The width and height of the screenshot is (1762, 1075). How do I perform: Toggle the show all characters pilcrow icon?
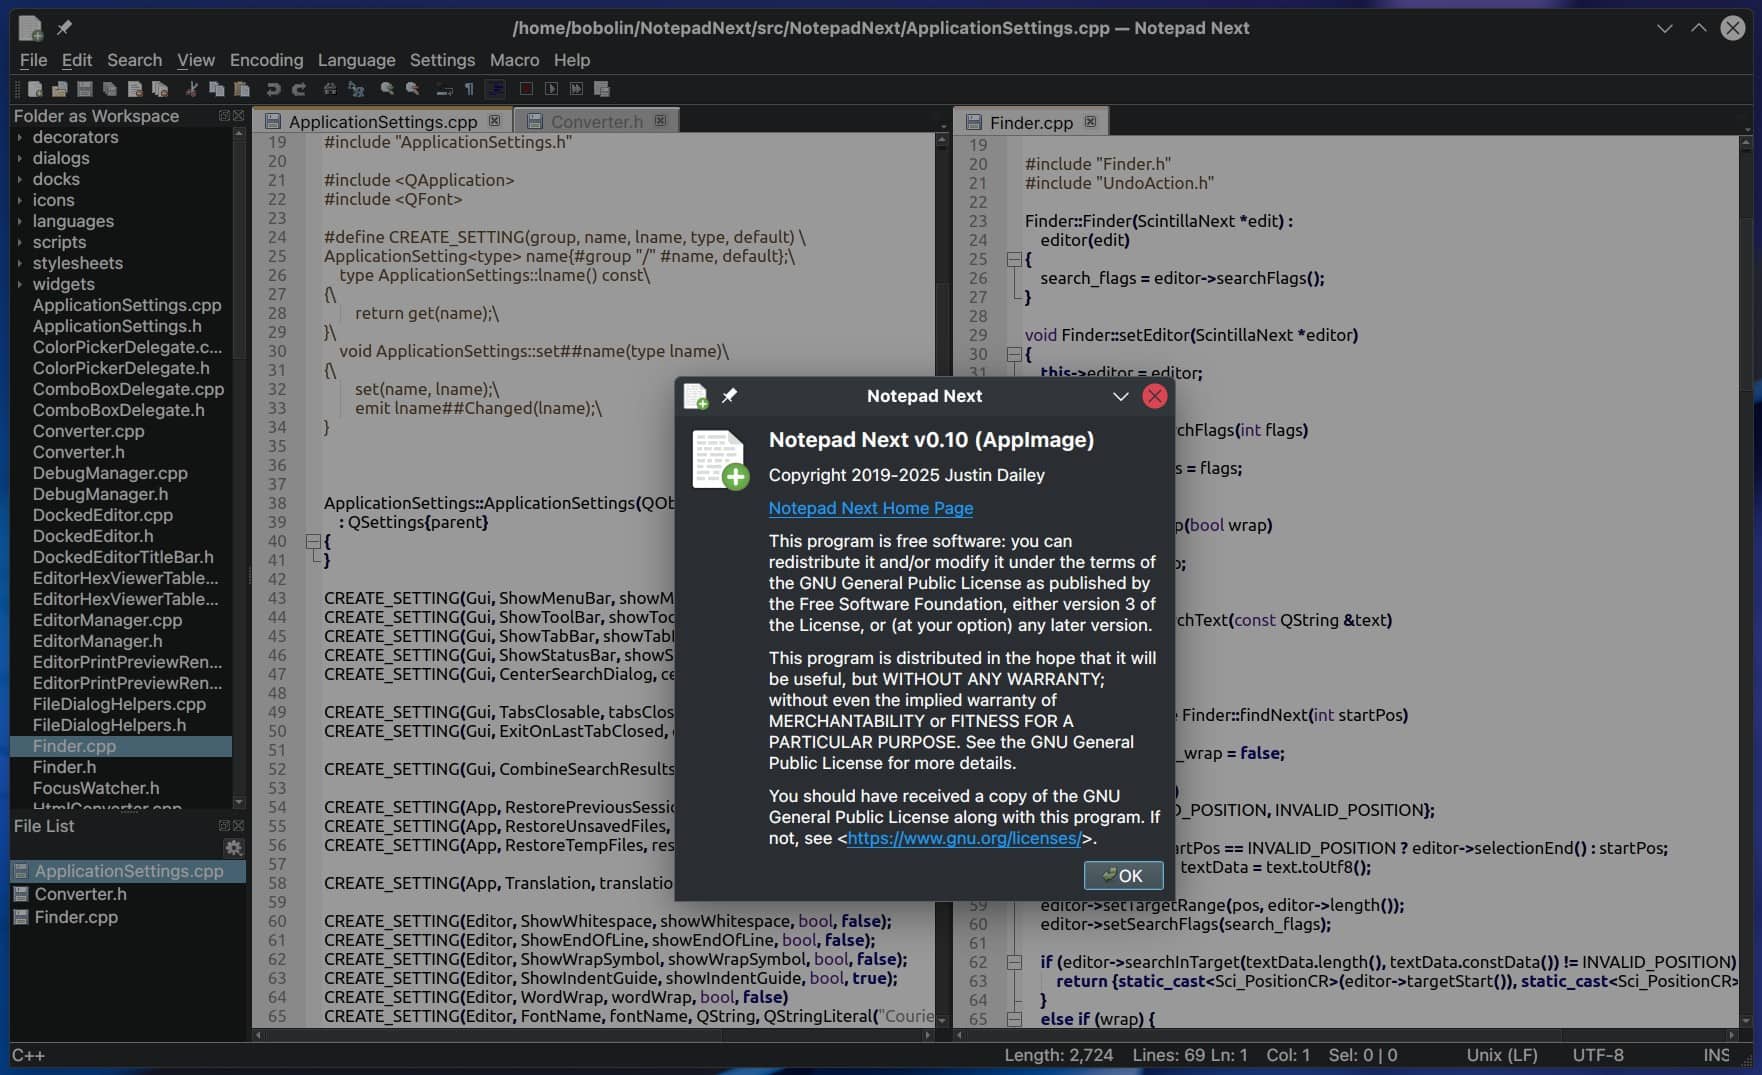coord(470,89)
